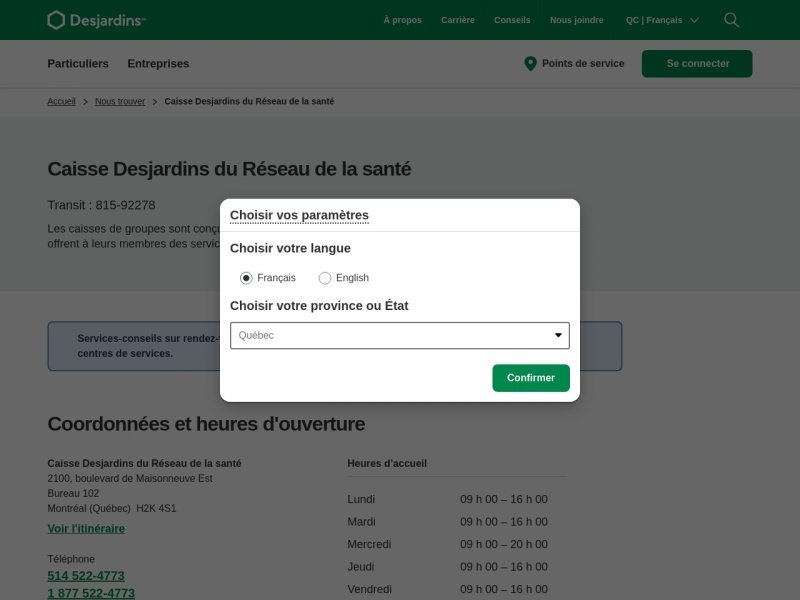Click the Voir l'itinéraire link
Viewport: 800px width, 600px height.
point(86,529)
